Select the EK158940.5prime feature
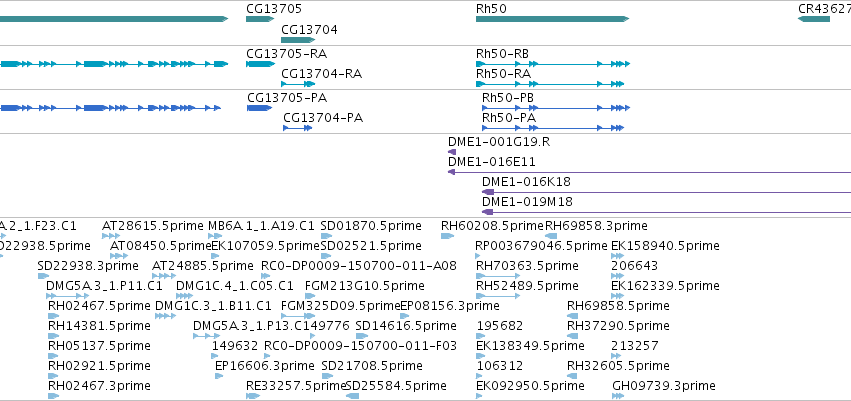 pyautogui.click(x=617, y=256)
